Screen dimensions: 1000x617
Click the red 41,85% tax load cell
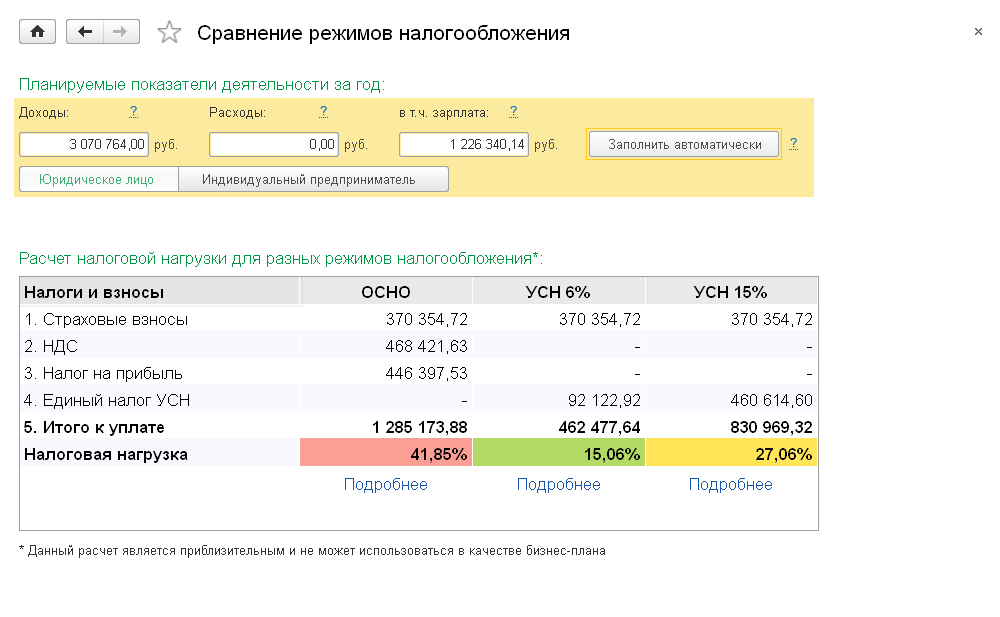coord(386,454)
